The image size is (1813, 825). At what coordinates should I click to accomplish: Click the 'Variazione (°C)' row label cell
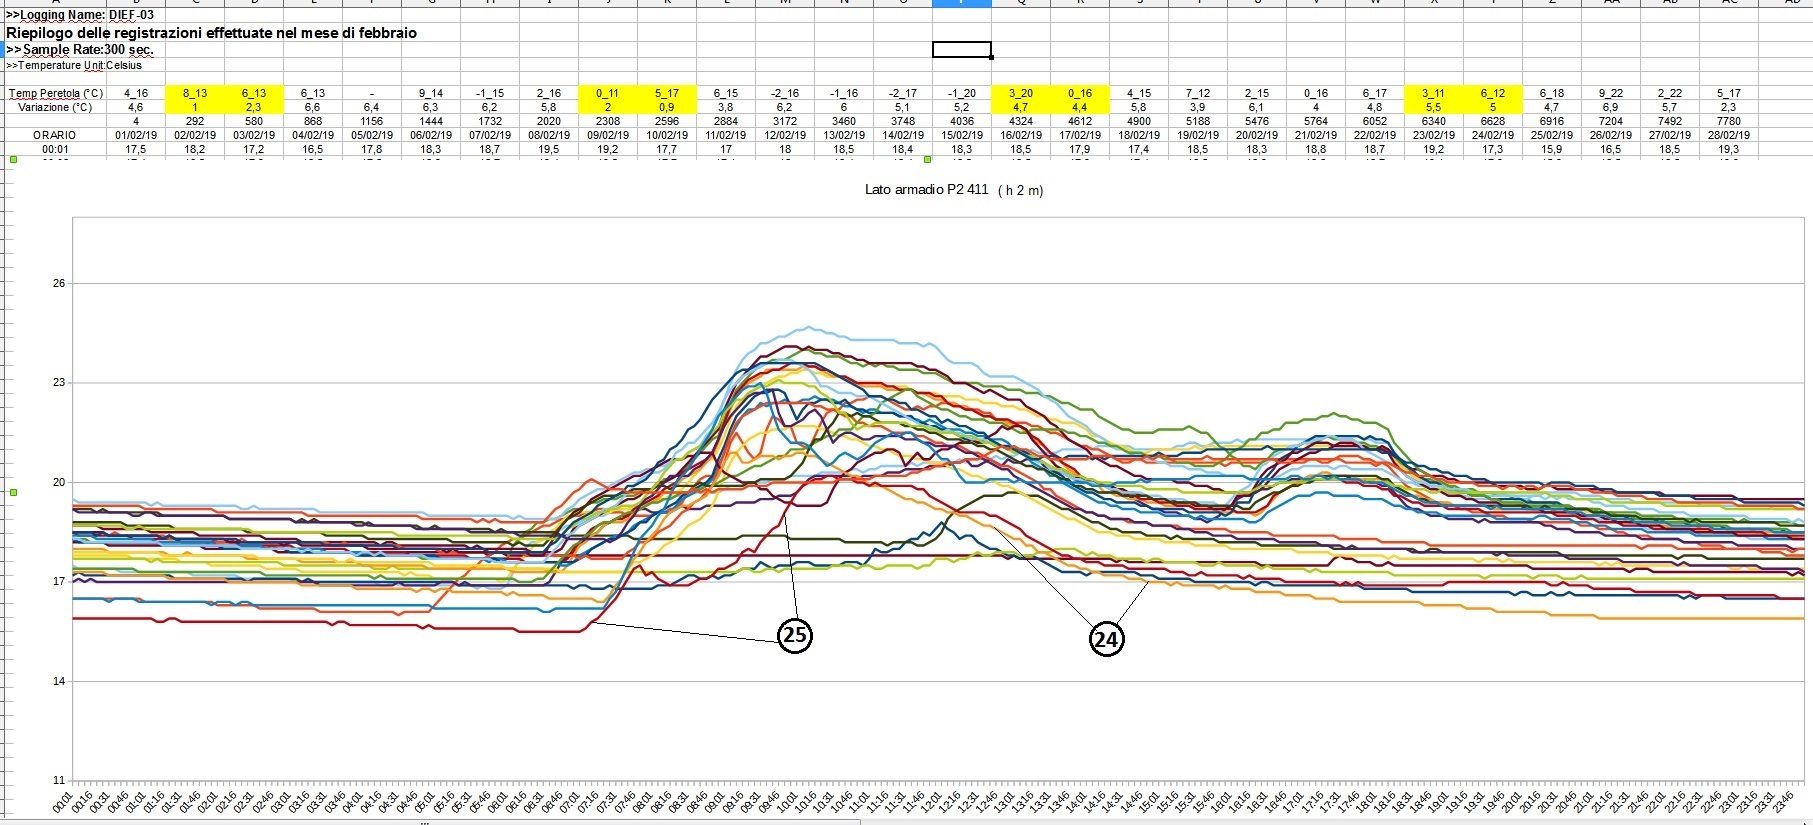coord(55,107)
